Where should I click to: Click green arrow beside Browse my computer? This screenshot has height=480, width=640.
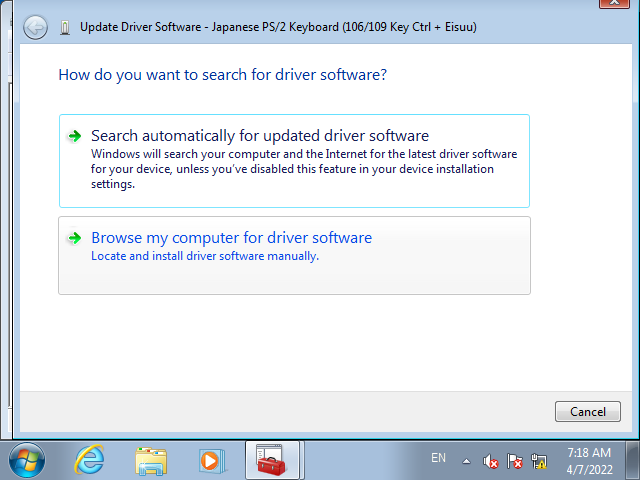click(75, 238)
